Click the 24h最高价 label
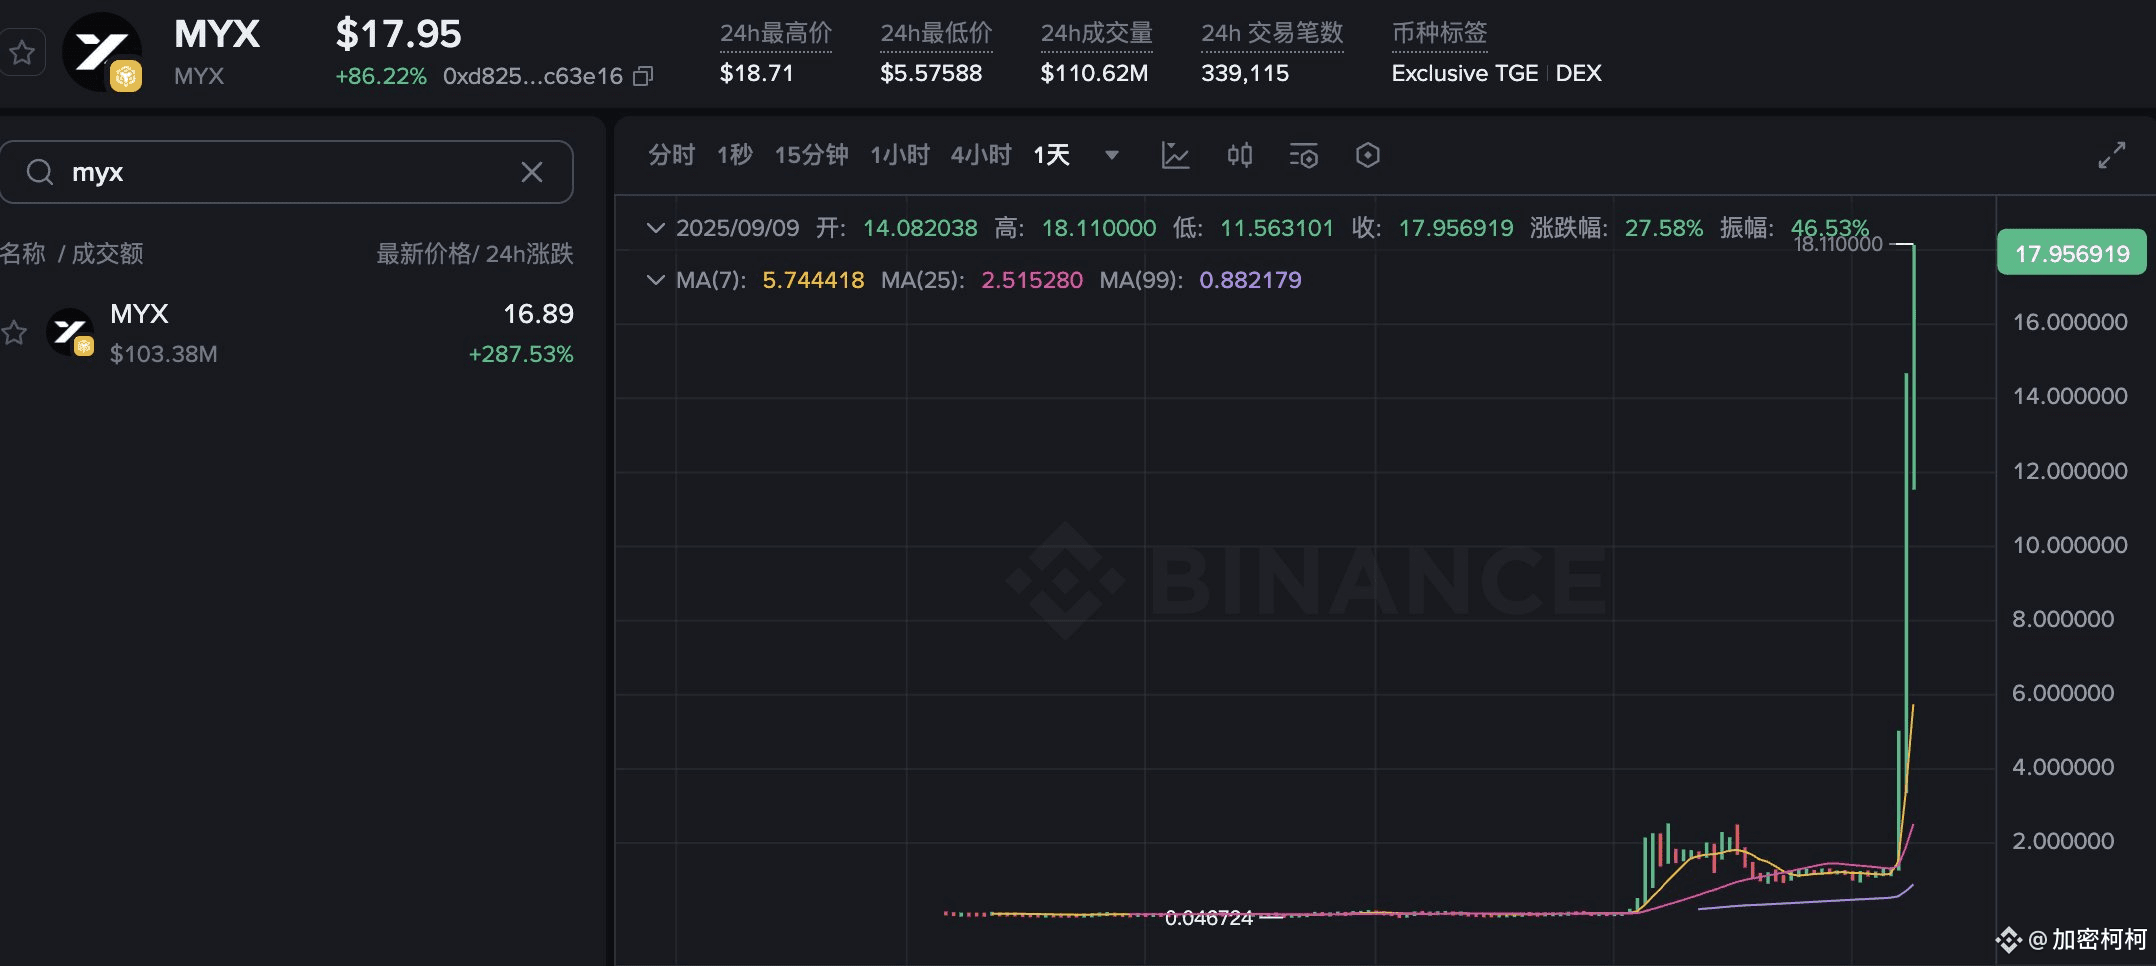Image resolution: width=2156 pixels, height=966 pixels. [776, 33]
